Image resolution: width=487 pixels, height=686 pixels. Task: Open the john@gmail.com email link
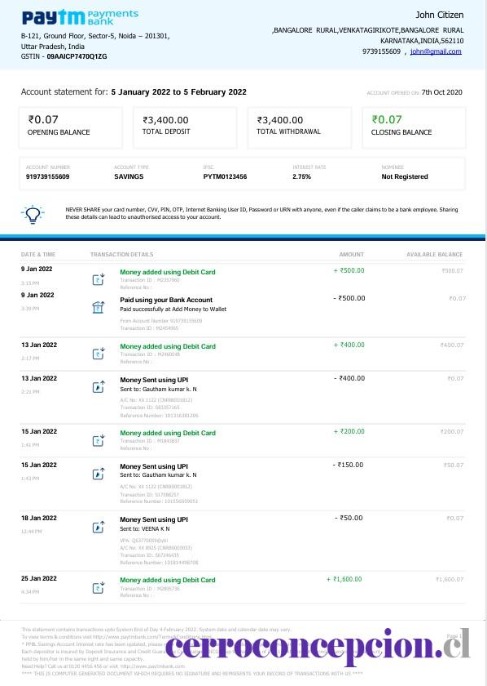click(436, 51)
